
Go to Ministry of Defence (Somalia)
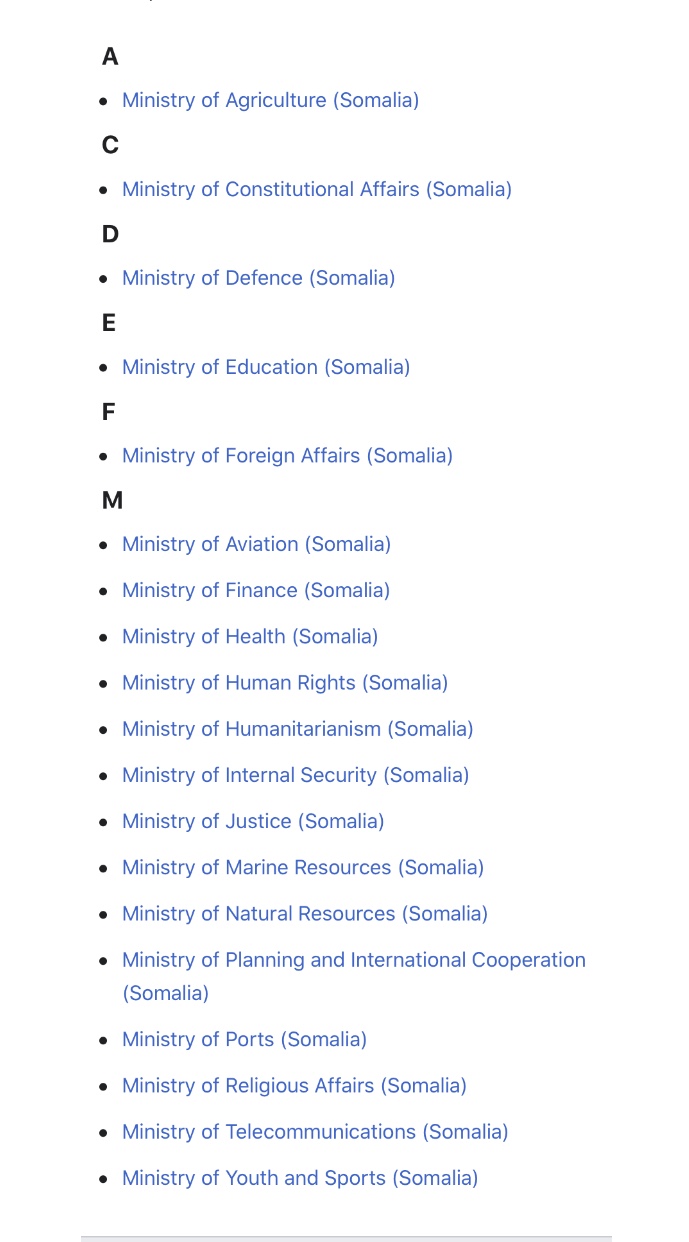coord(258,278)
